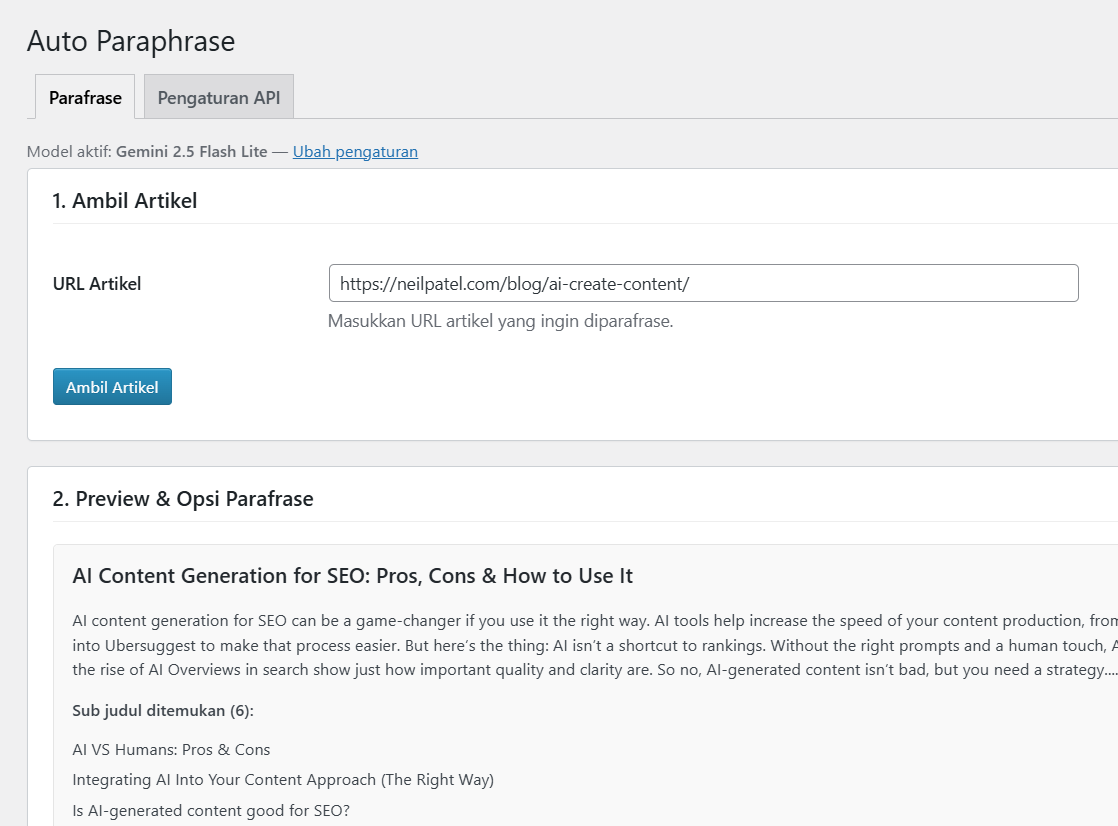Image resolution: width=1118 pixels, height=826 pixels.
Task: Switch to the Parafrase tab
Action: click(x=85, y=98)
